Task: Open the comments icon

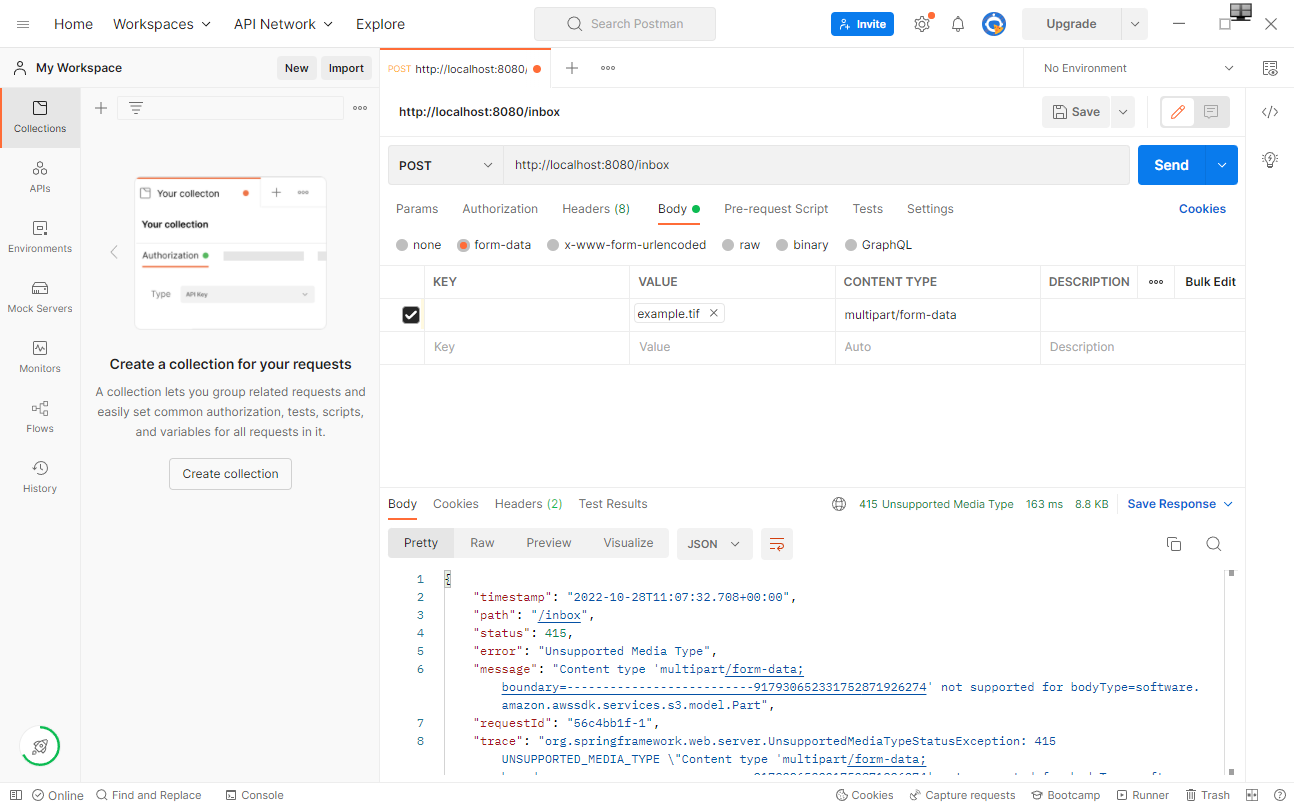Action: pyautogui.click(x=1211, y=112)
